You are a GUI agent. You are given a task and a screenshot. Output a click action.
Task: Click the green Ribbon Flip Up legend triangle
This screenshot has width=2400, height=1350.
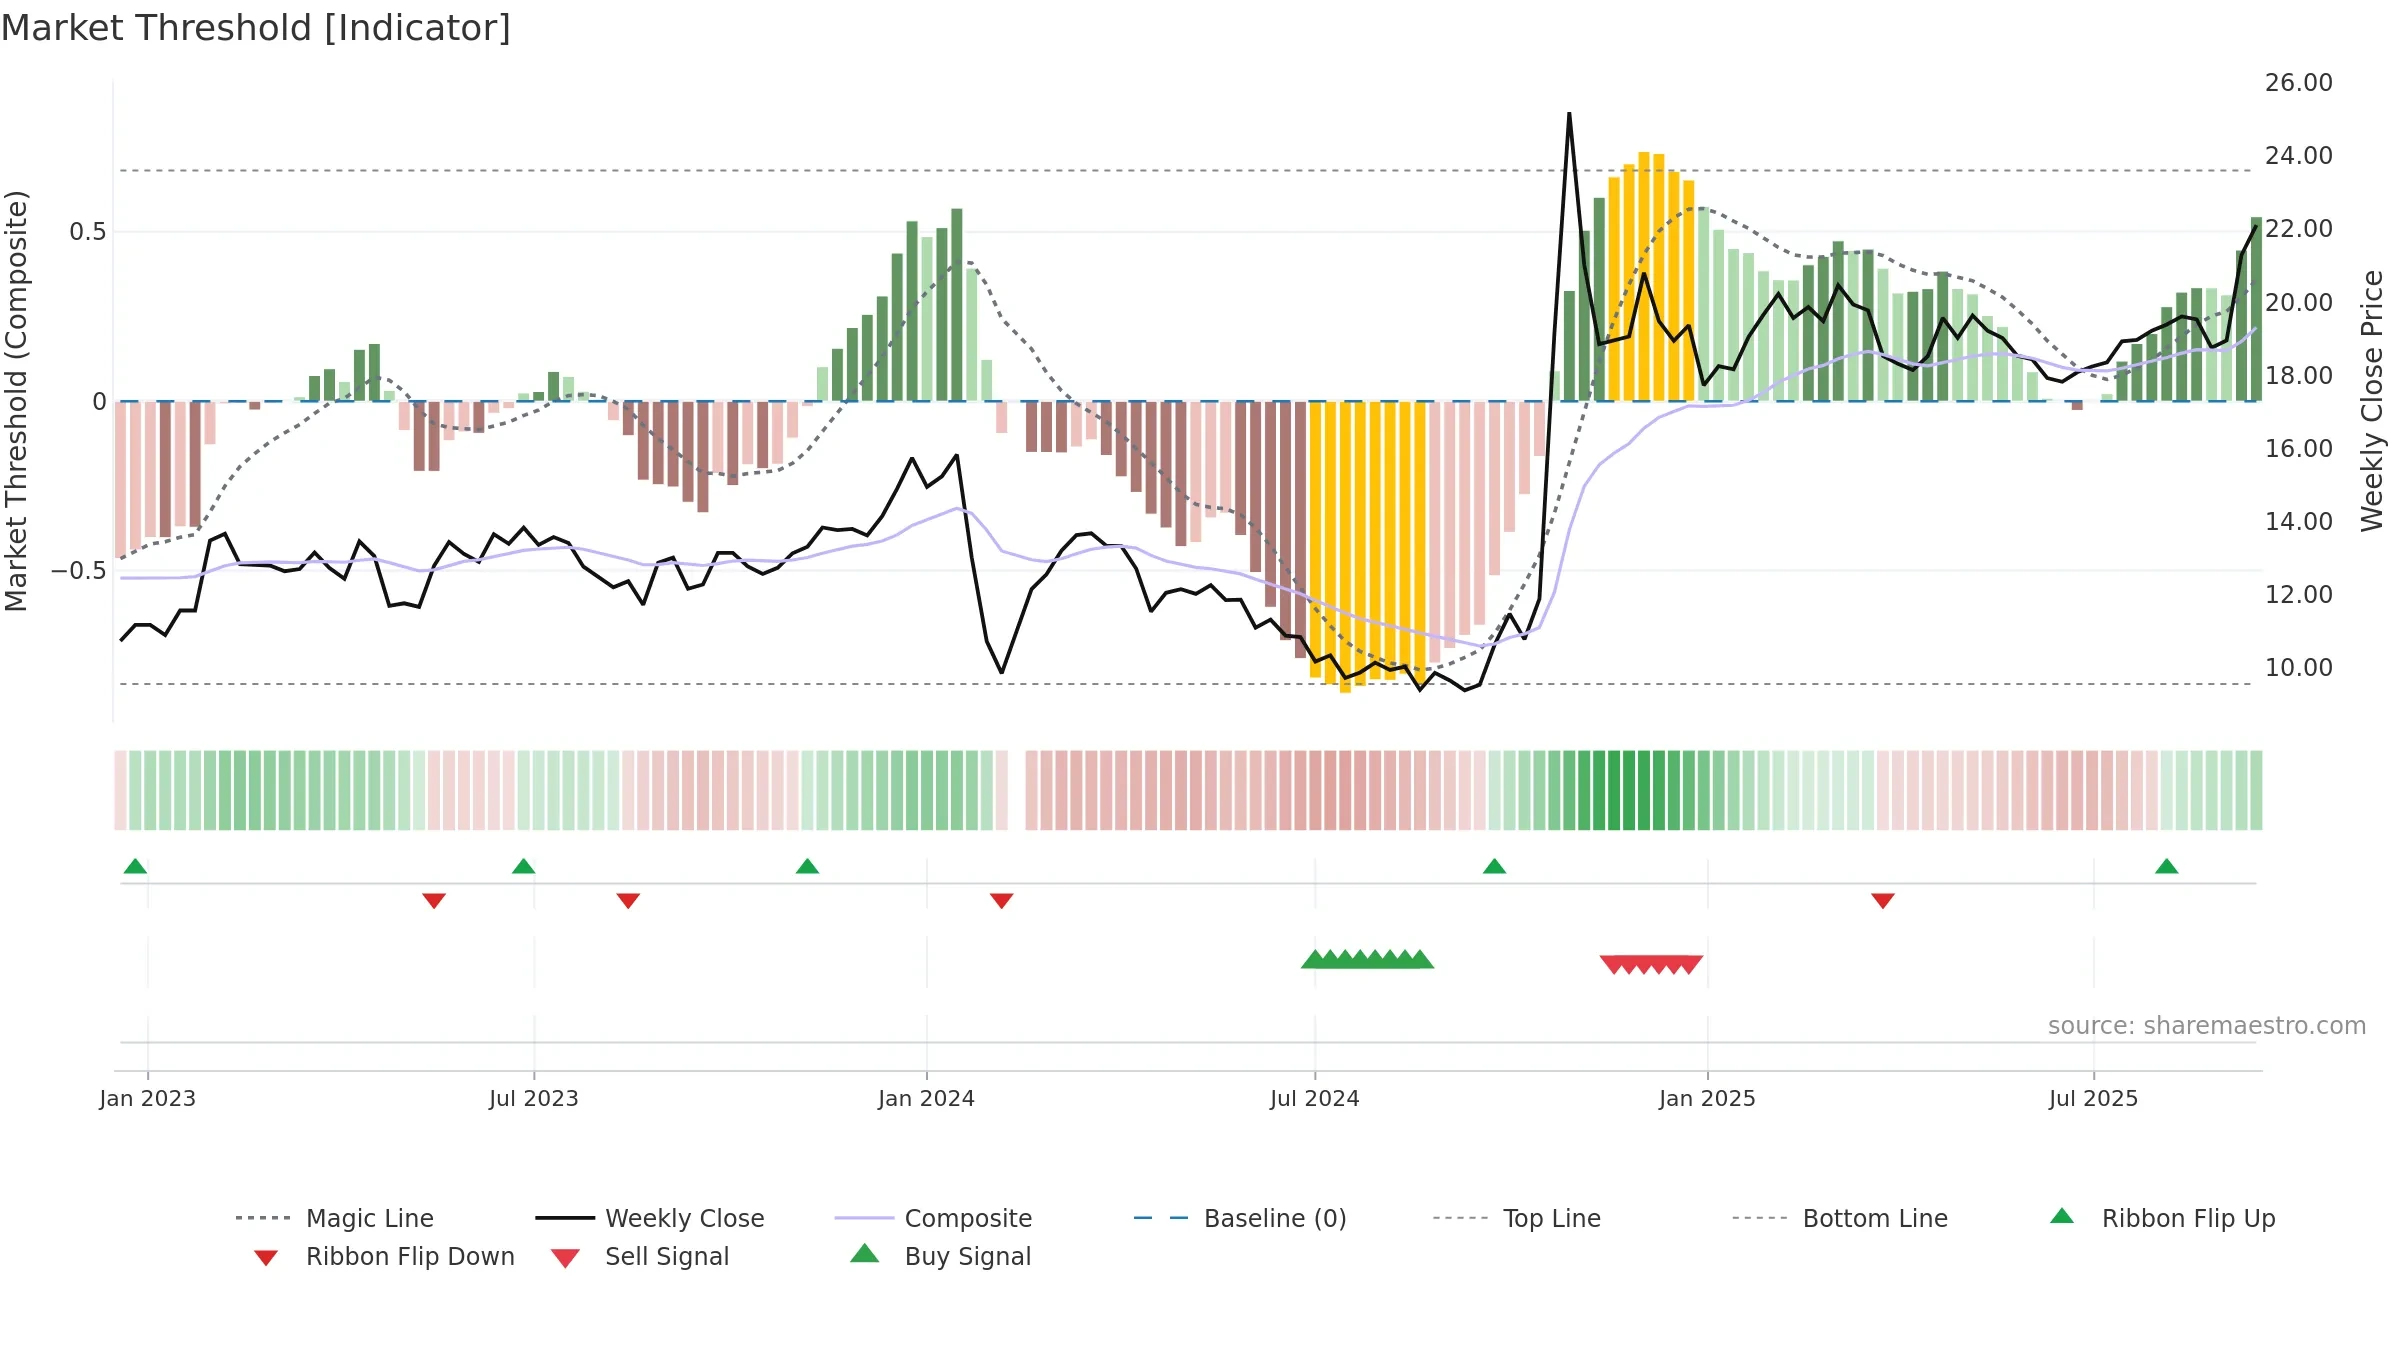(2062, 1216)
